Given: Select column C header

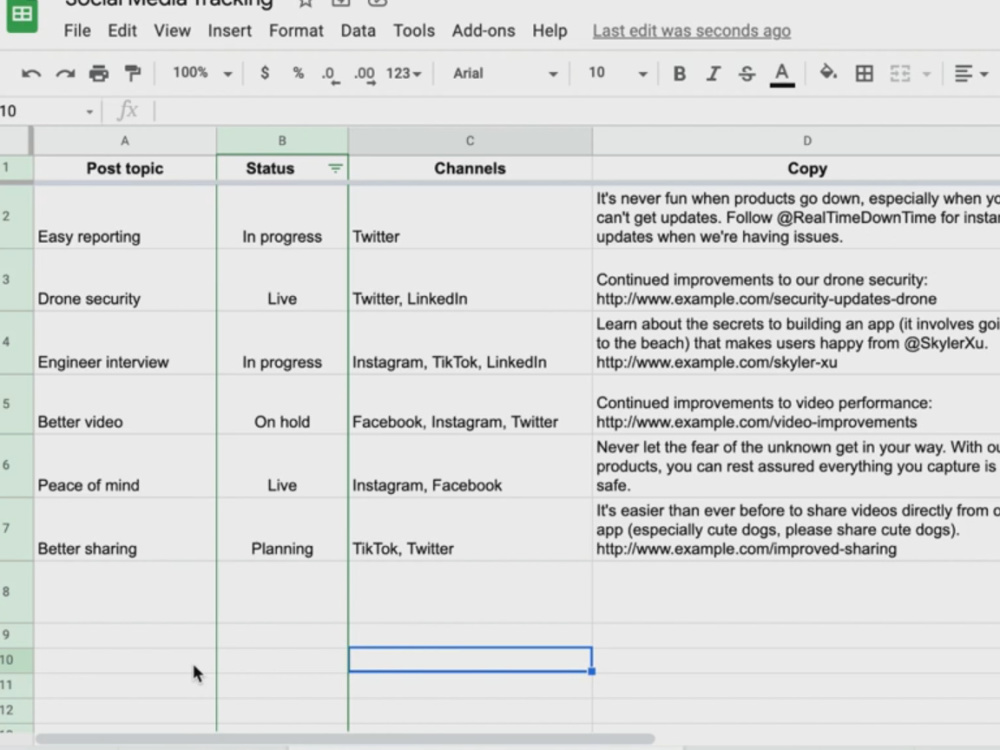Looking at the screenshot, I should coord(470,141).
